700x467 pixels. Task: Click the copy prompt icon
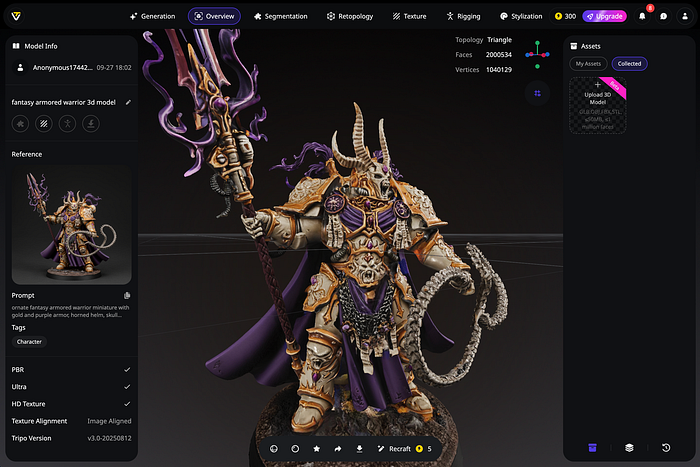[x=127, y=296]
